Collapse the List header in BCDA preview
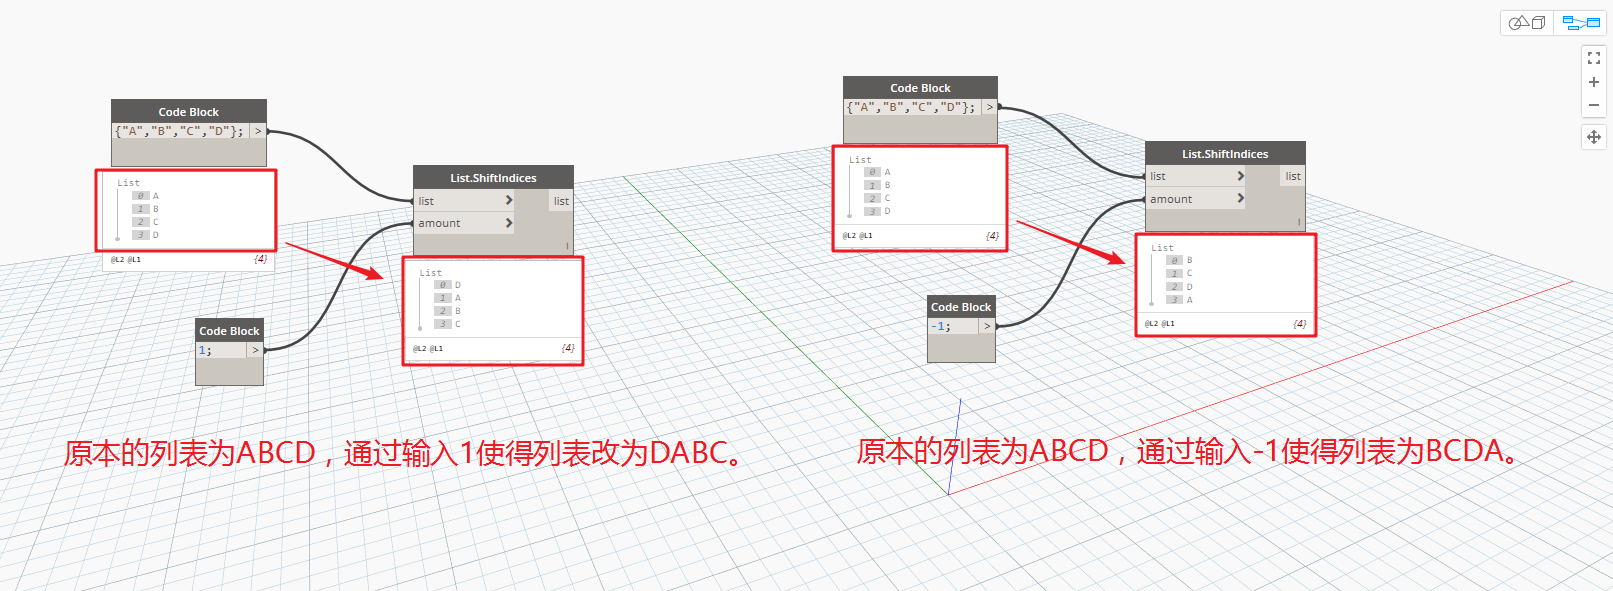This screenshot has height=591, width=1613. (x=1162, y=248)
